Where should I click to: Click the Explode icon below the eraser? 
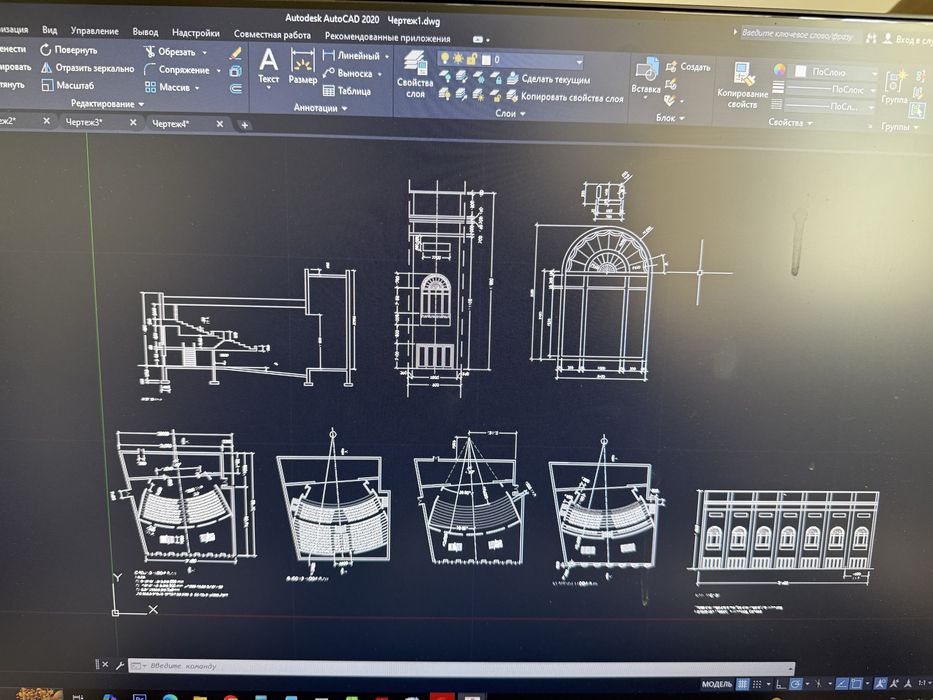(236, 71)
